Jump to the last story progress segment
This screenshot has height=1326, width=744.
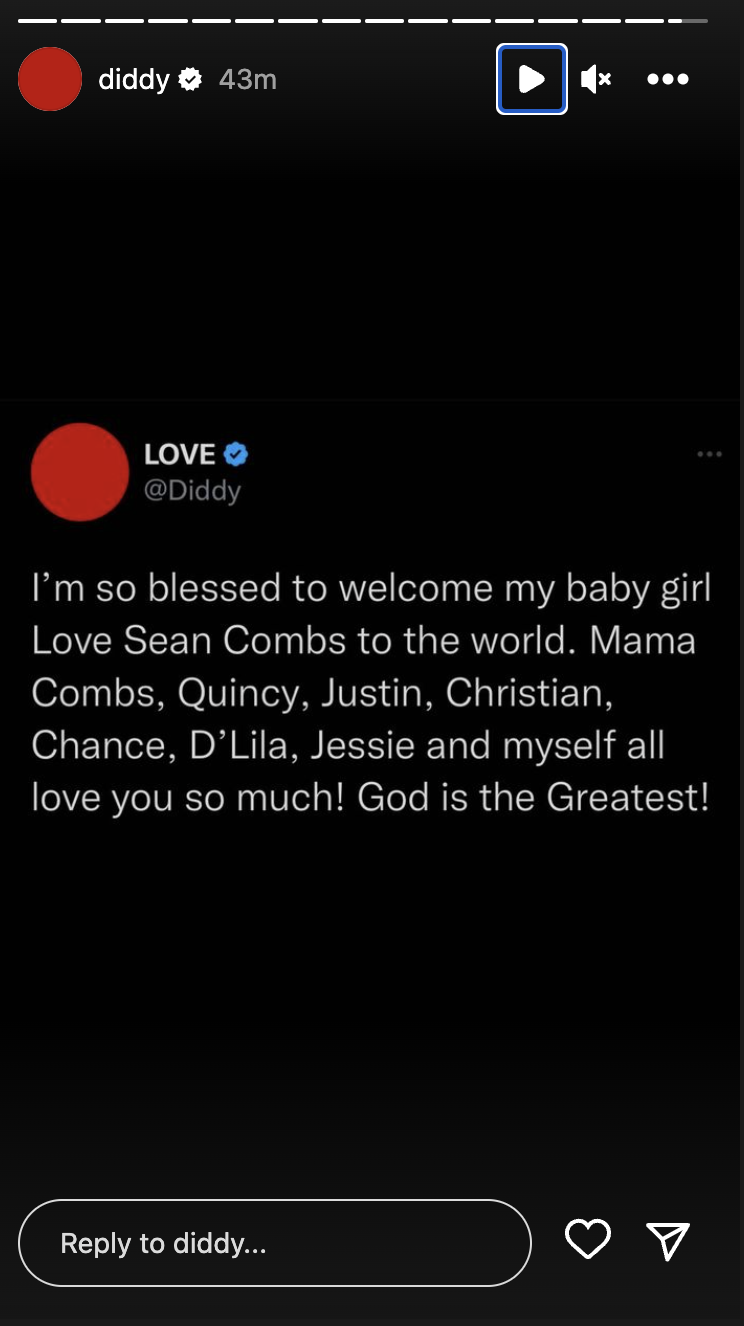coord(688,20)
